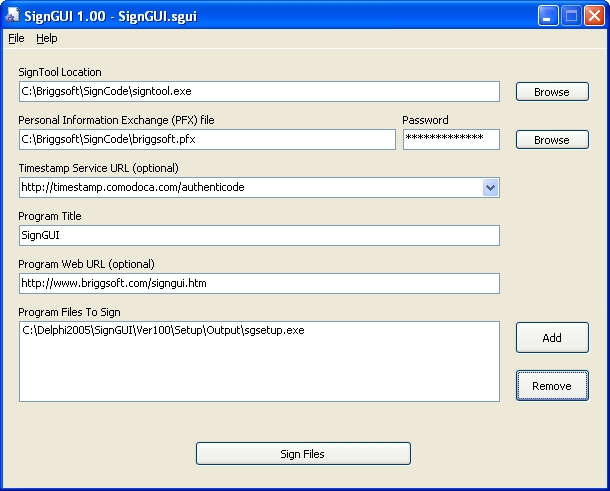Maximize the SignGUI window
This screenshot has width=610, height=491.
571,16
